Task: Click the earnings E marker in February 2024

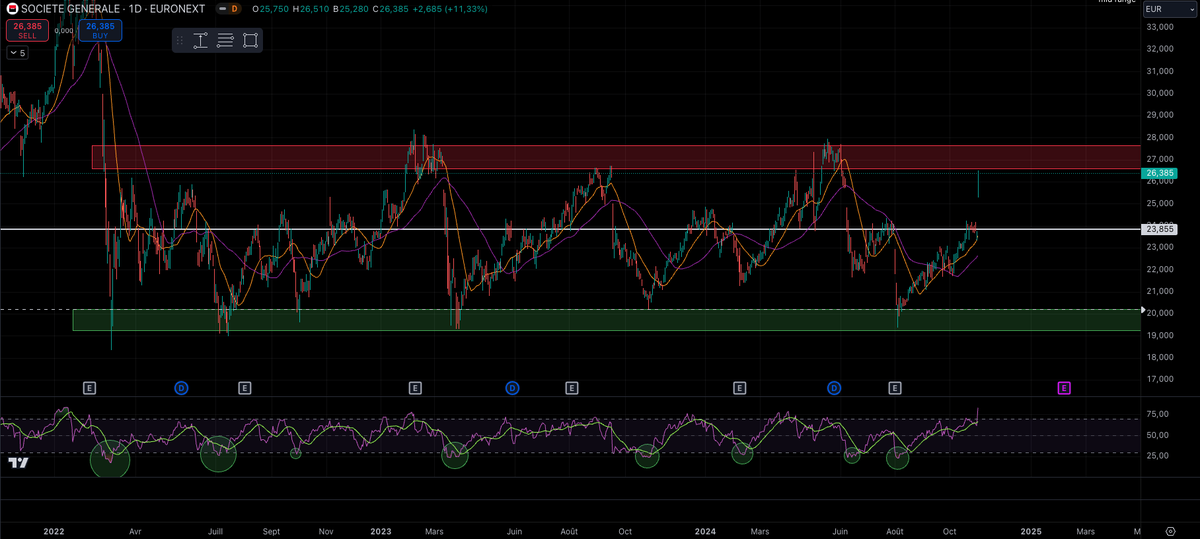Action: (x=739, y=387)
